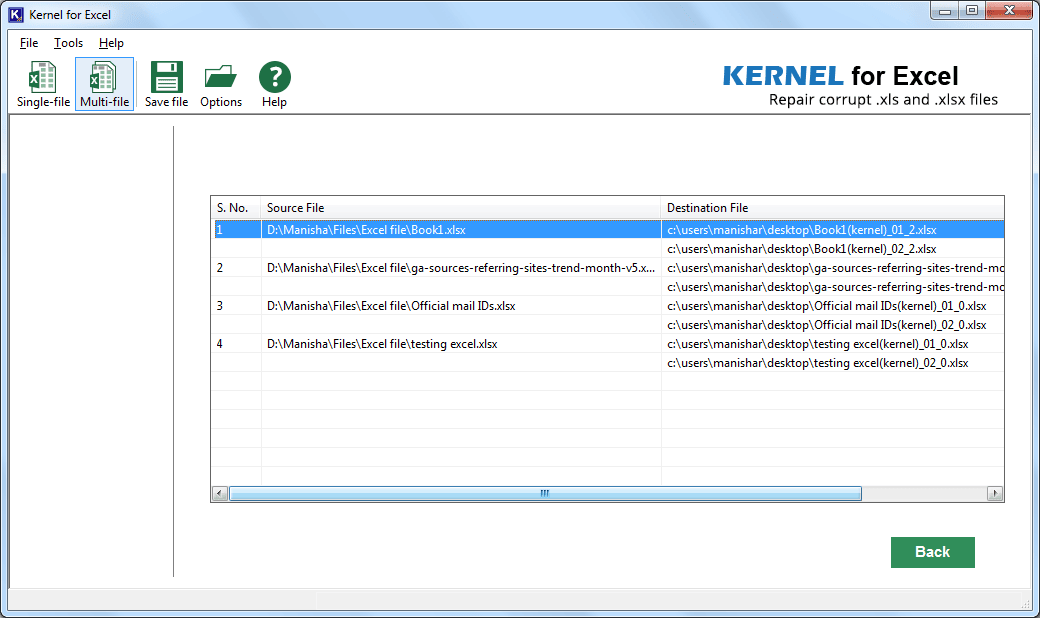Click destination Book1(kernel)_01_2.xlsx
The height and width of the screenshot is (618, 1040).
[x=832, y=229]
